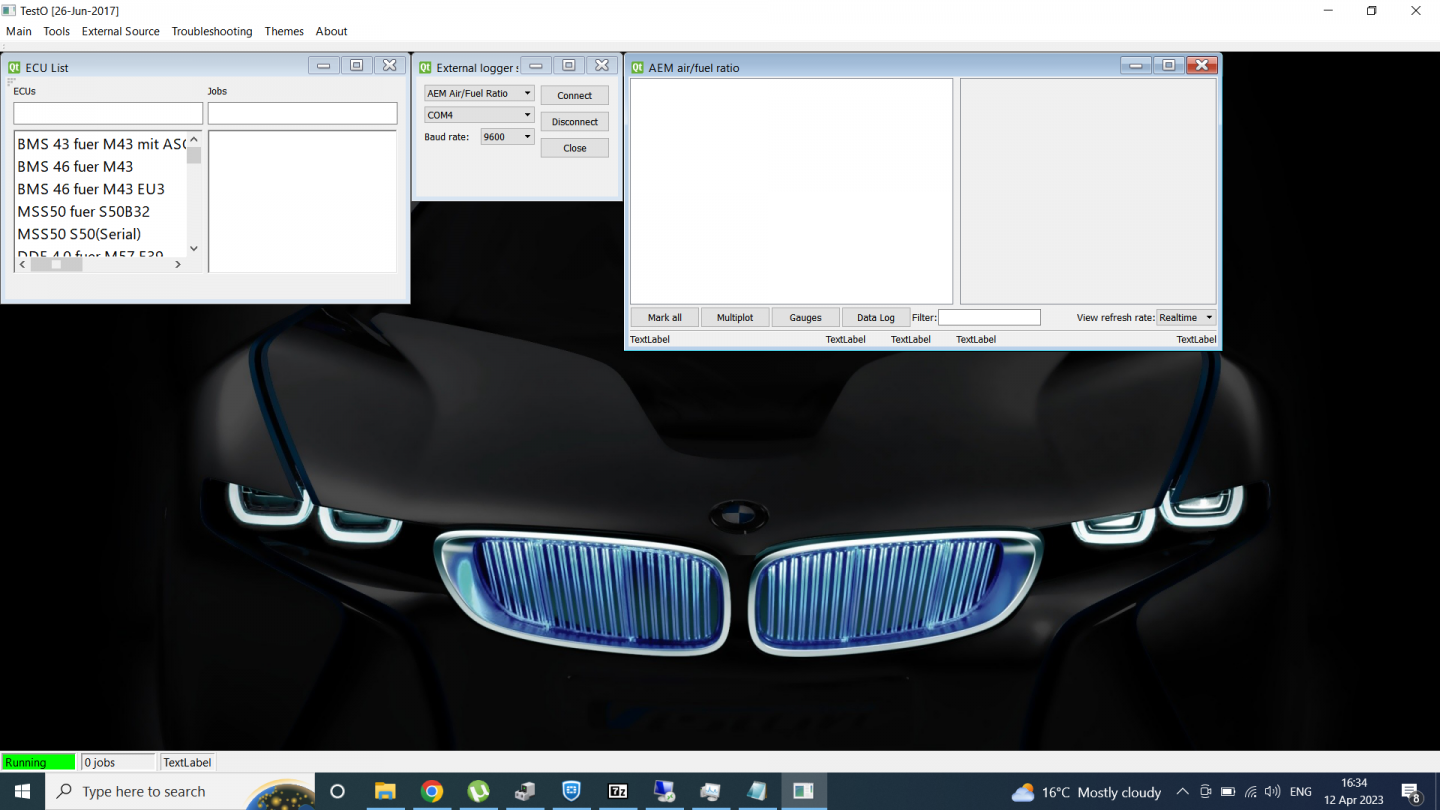Show hidden system tray icons
Screen dimensions: 1440x810
point(1183,792)
